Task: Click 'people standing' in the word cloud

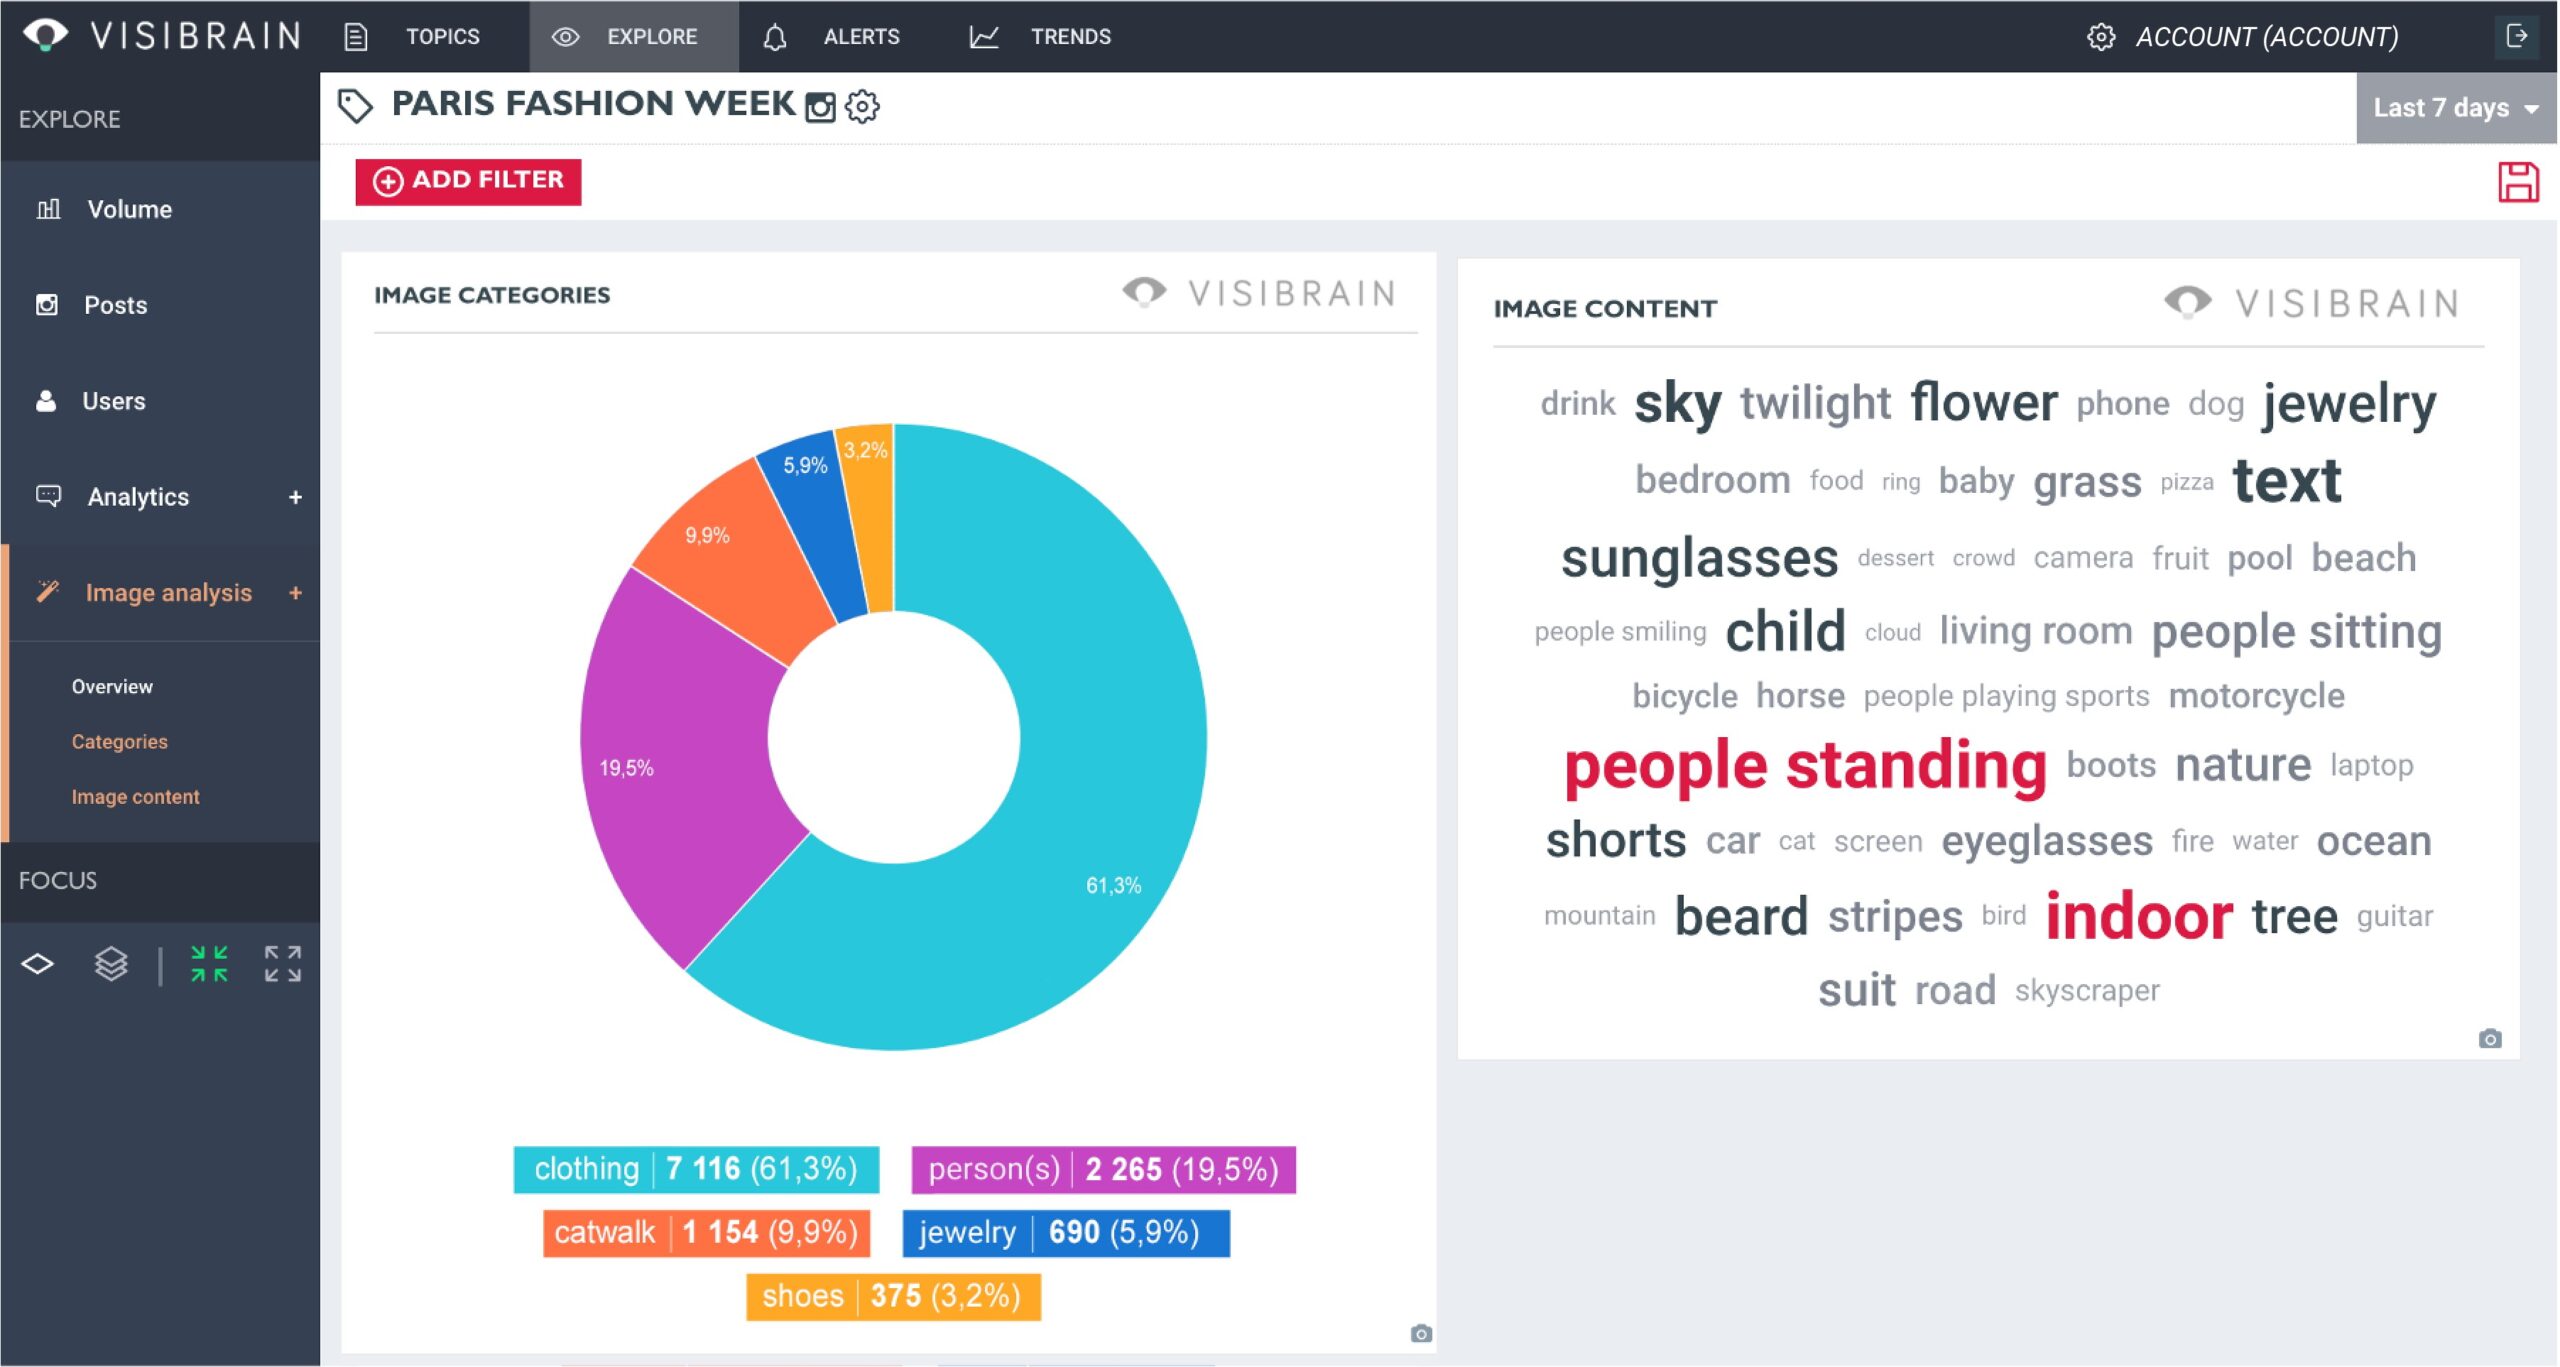Action: click(1805, 767)
